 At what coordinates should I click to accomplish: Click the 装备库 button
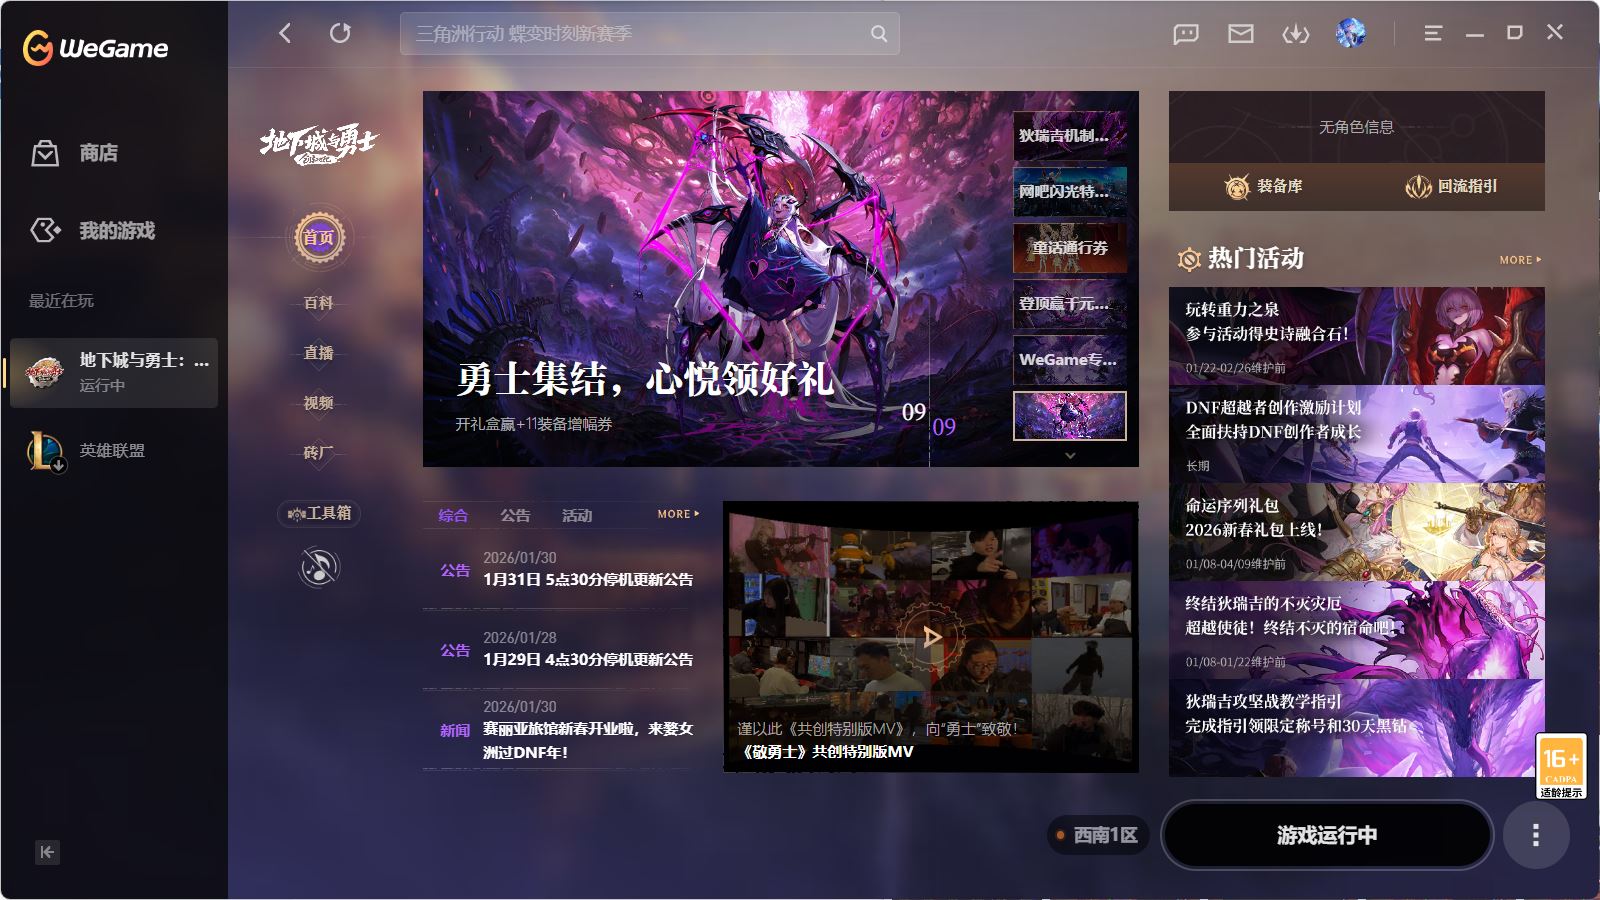(x=1263, y=186)
